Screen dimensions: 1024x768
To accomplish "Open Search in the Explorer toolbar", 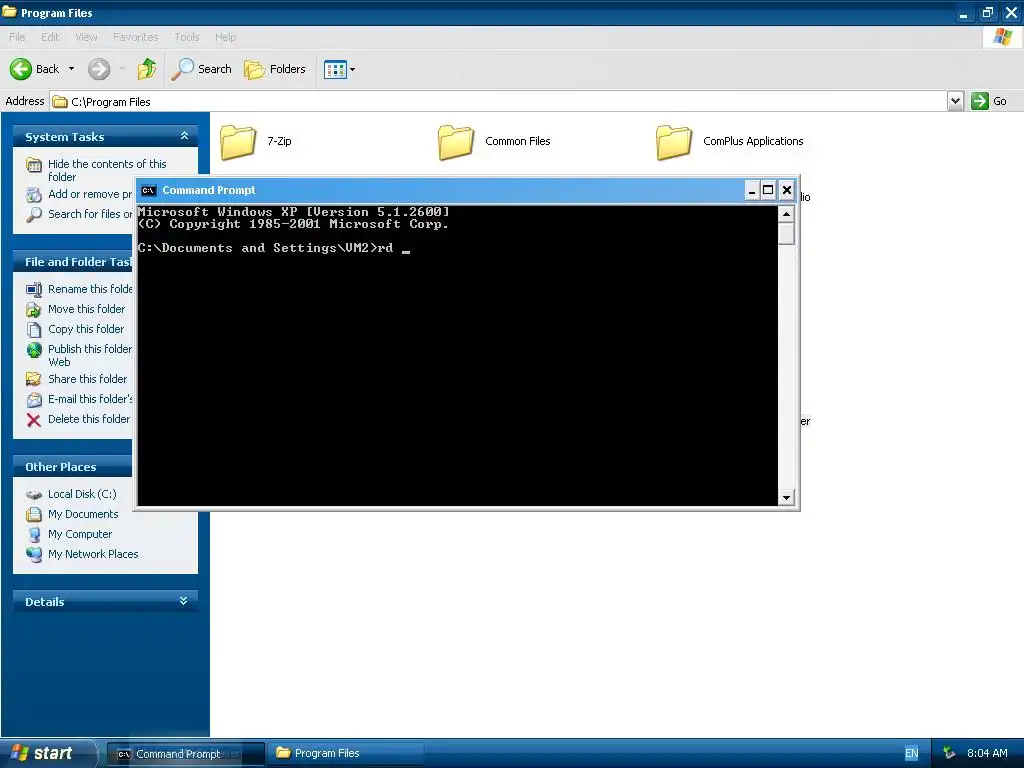I will 201,69.
